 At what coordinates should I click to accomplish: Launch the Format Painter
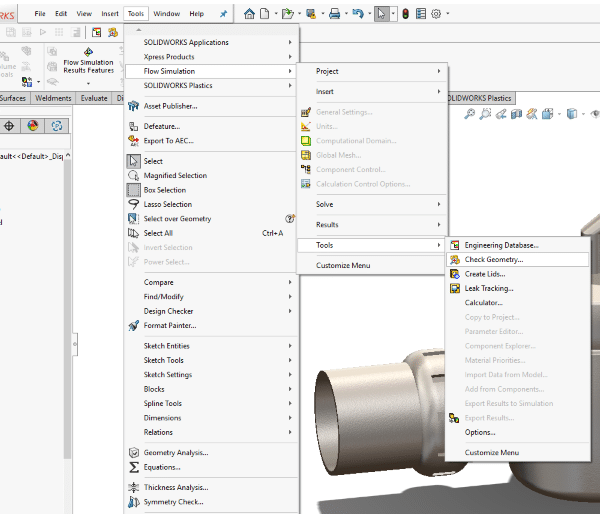coord(169,325)
